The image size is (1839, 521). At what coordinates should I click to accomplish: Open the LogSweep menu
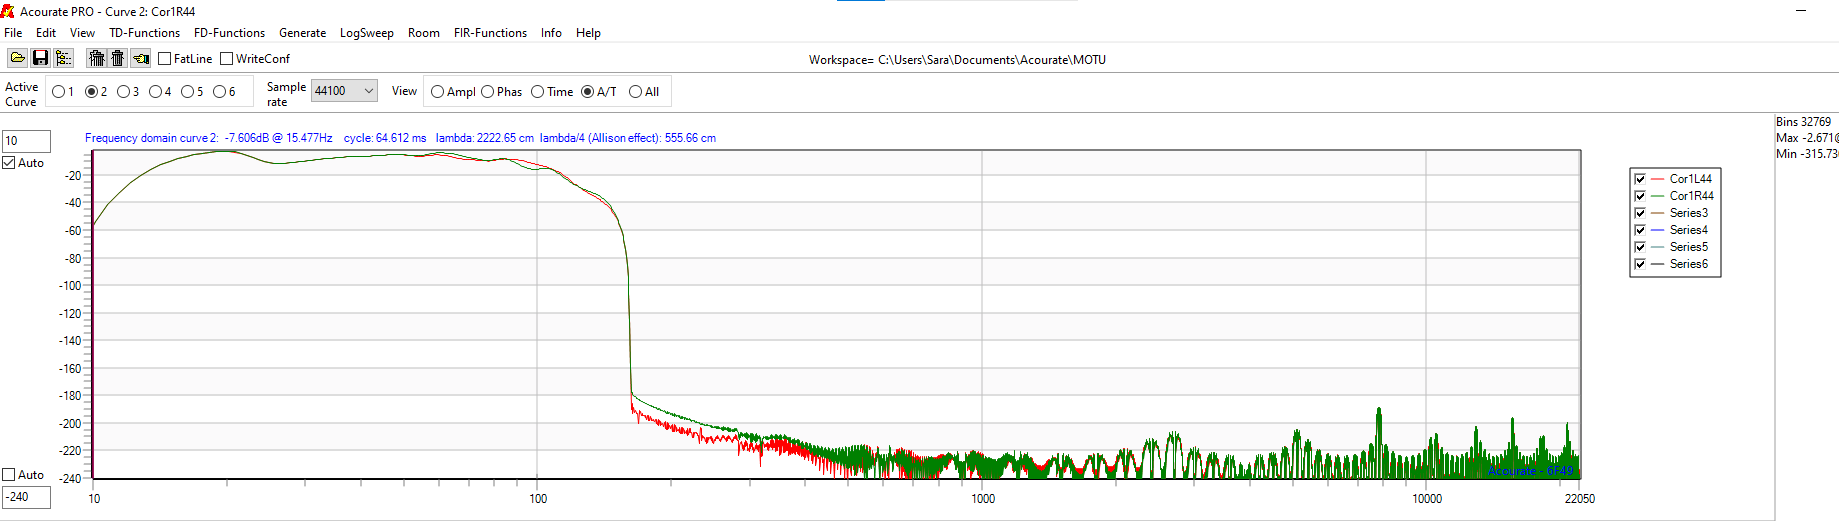click(367, 33)
